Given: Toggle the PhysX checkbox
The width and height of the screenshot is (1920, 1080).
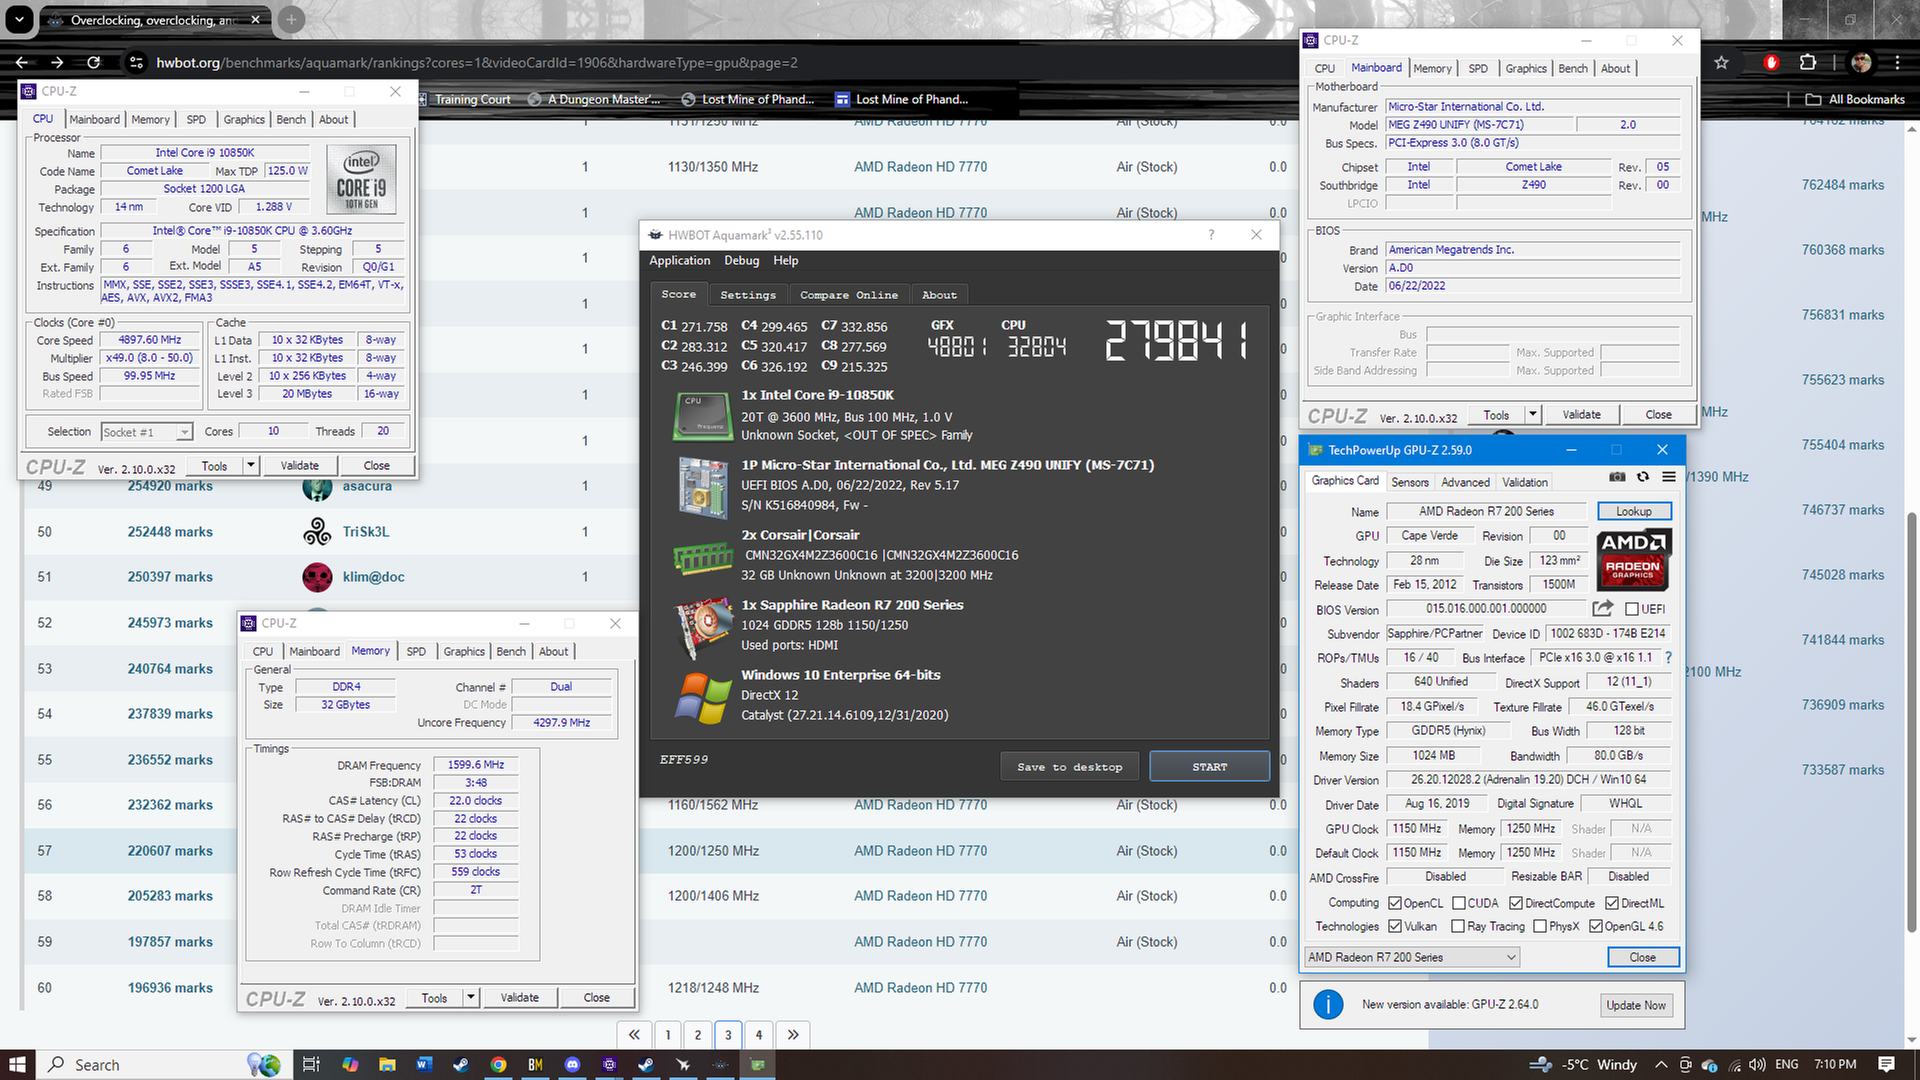Looking at the screenshot, I should [1540, 926].
